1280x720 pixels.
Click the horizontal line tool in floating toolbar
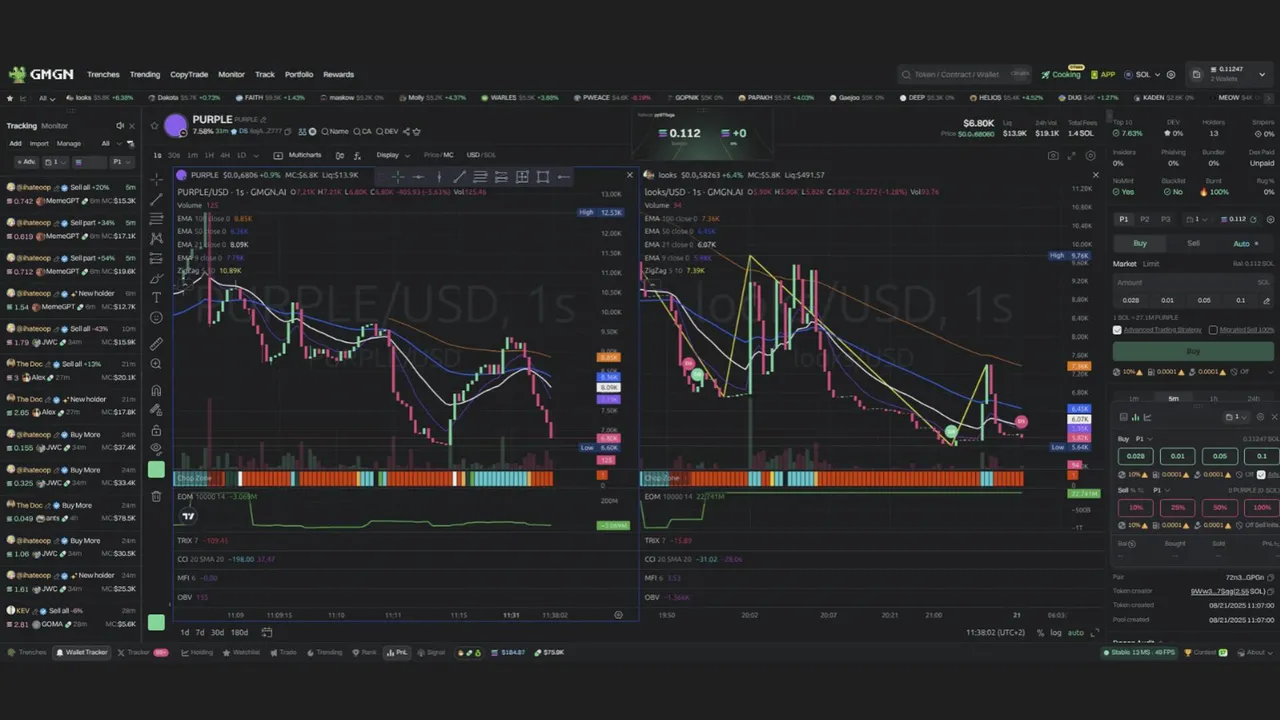click(x=418, y=177)
